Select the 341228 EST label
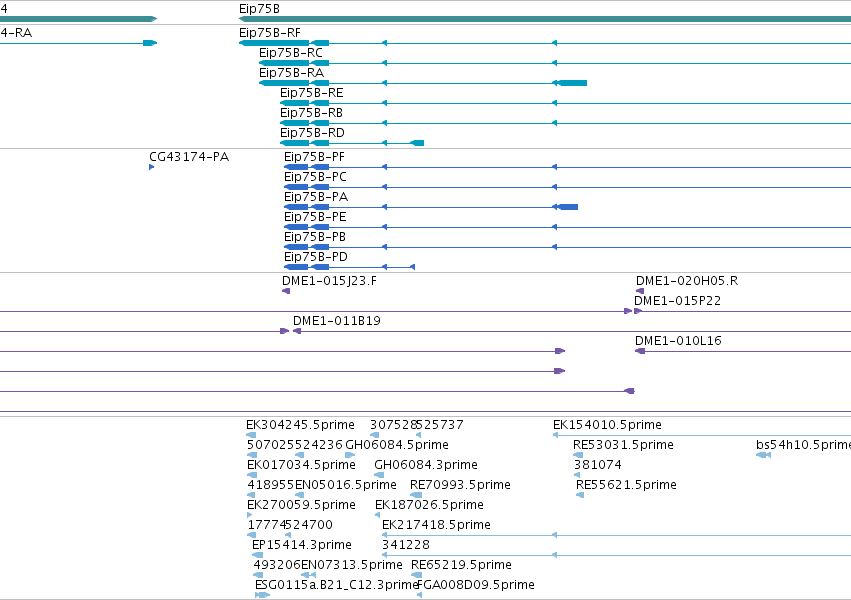 (x=406, y=545)
